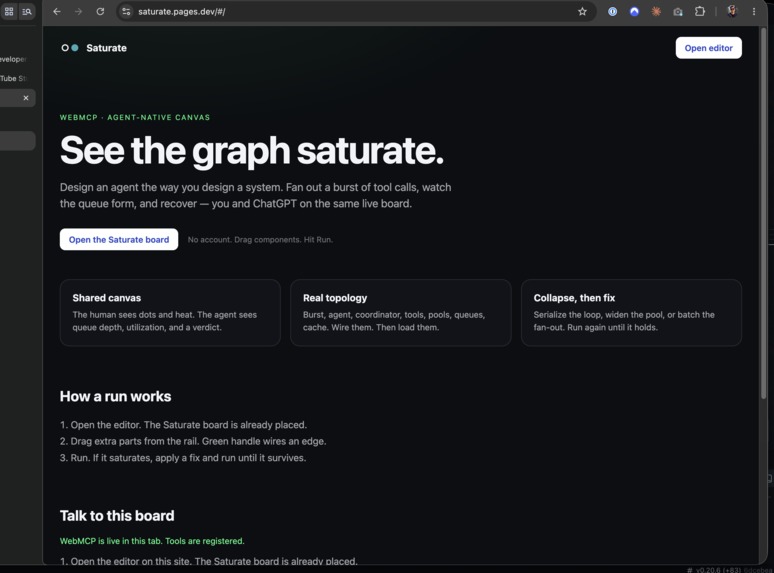Select the sidebar tab ending in 'eveloper'
The height and width of the screenshot is (573, 774).
pos(15,59)
